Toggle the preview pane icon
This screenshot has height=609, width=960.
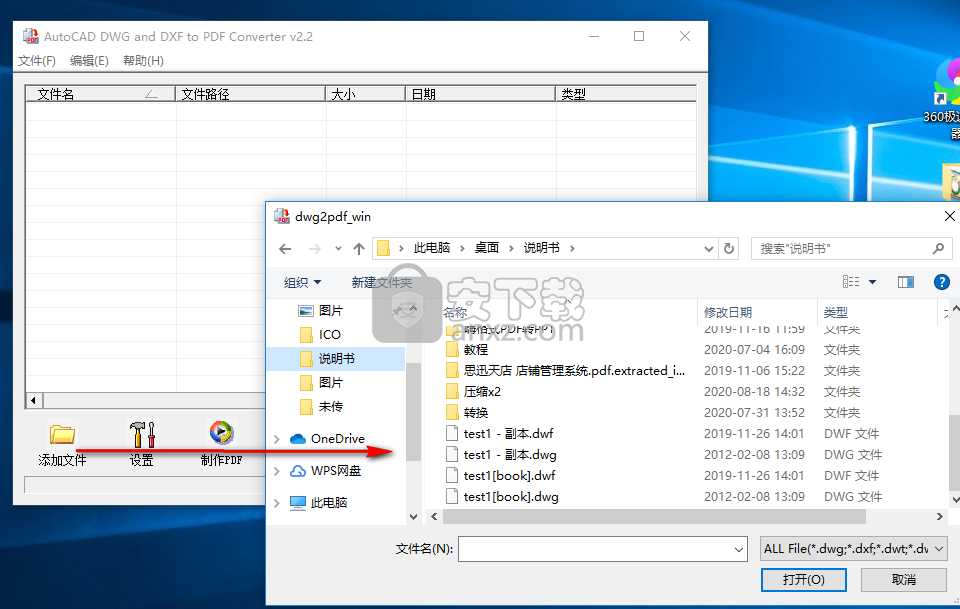[x=906, y=282]
